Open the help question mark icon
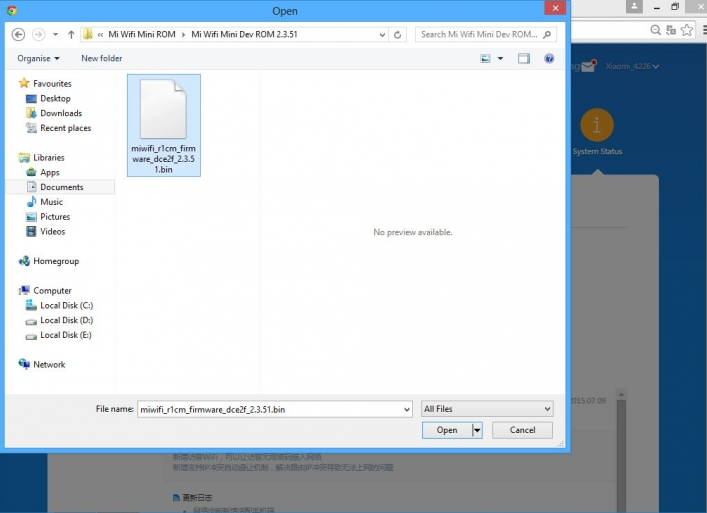707x513 pixels. (549, 58)
